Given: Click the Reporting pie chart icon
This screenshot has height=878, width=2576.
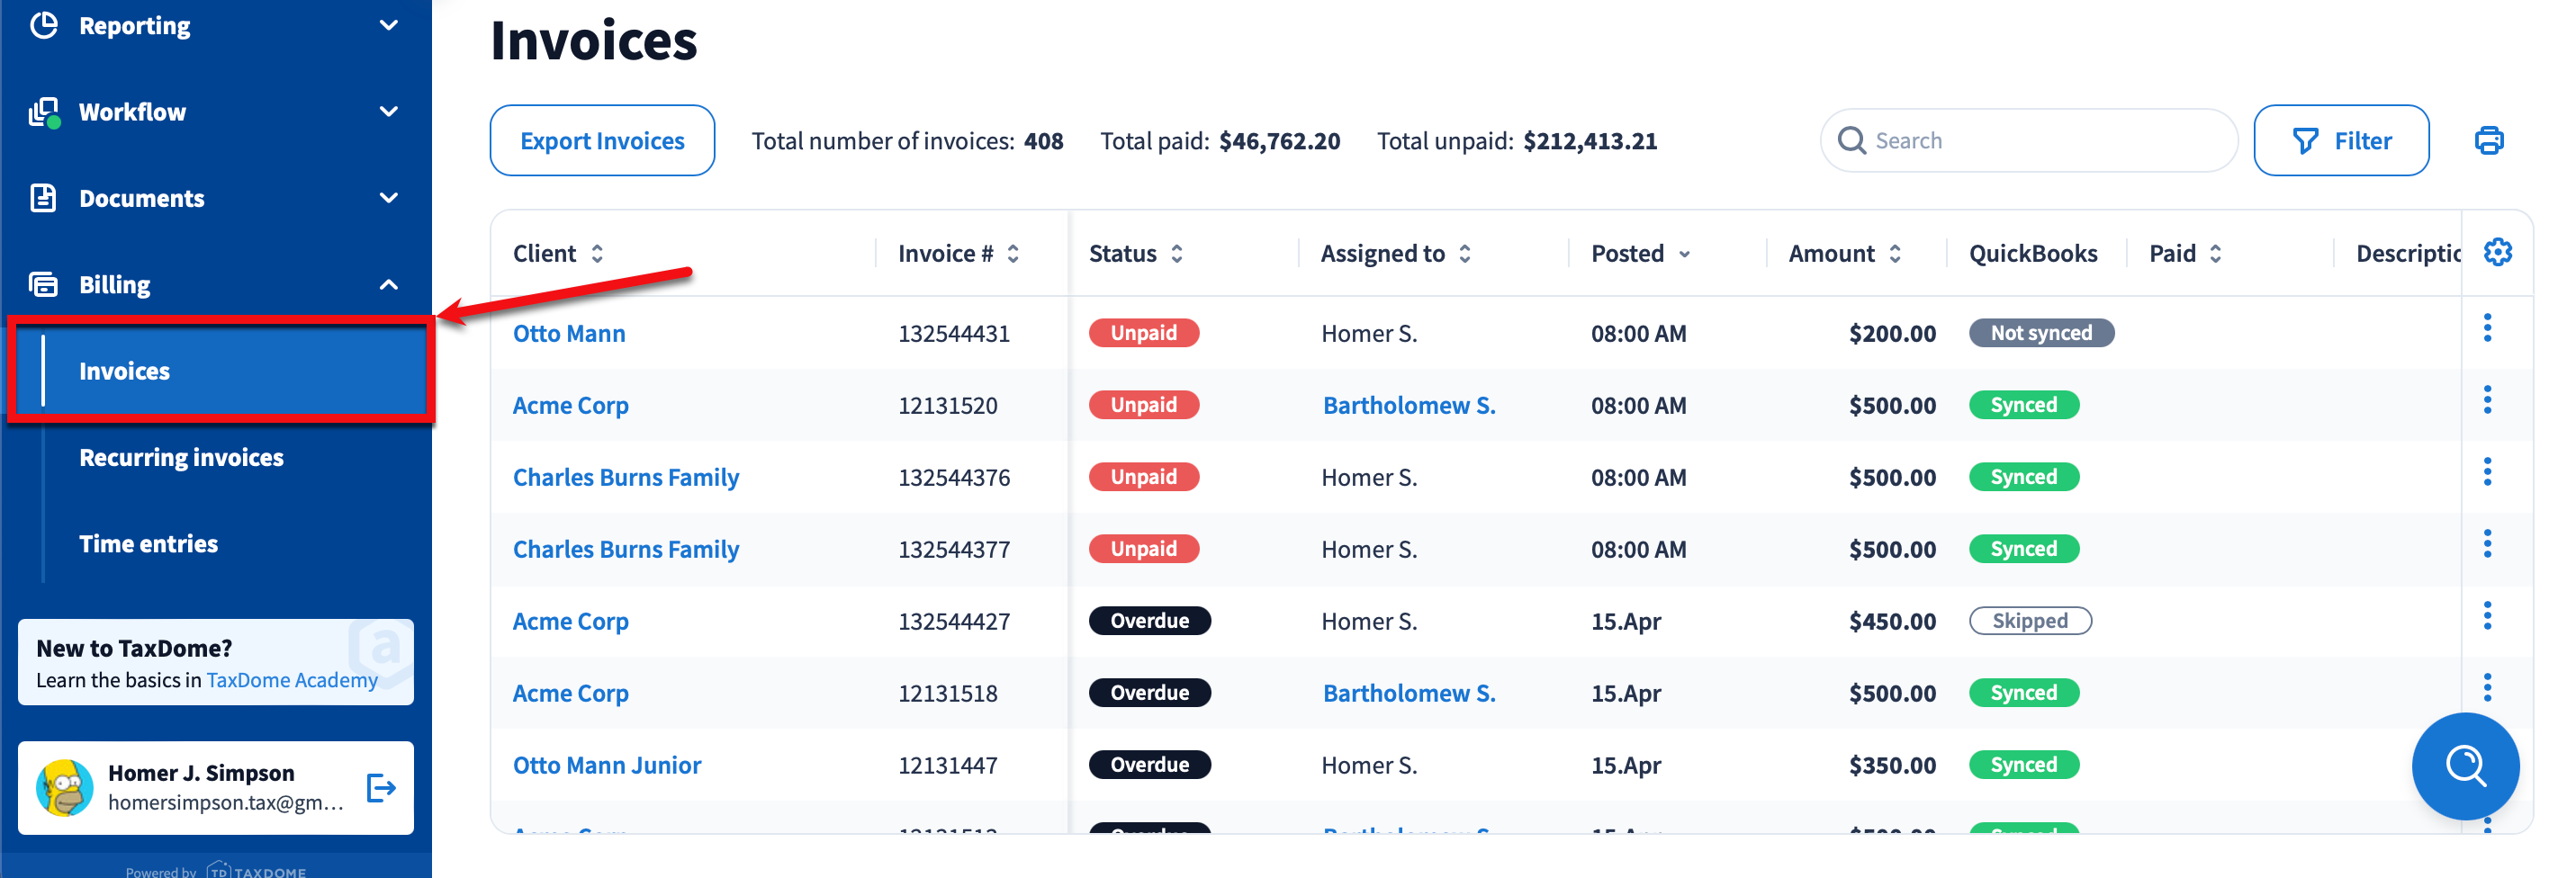Looking at the screenshot, I should click(44, 25).
